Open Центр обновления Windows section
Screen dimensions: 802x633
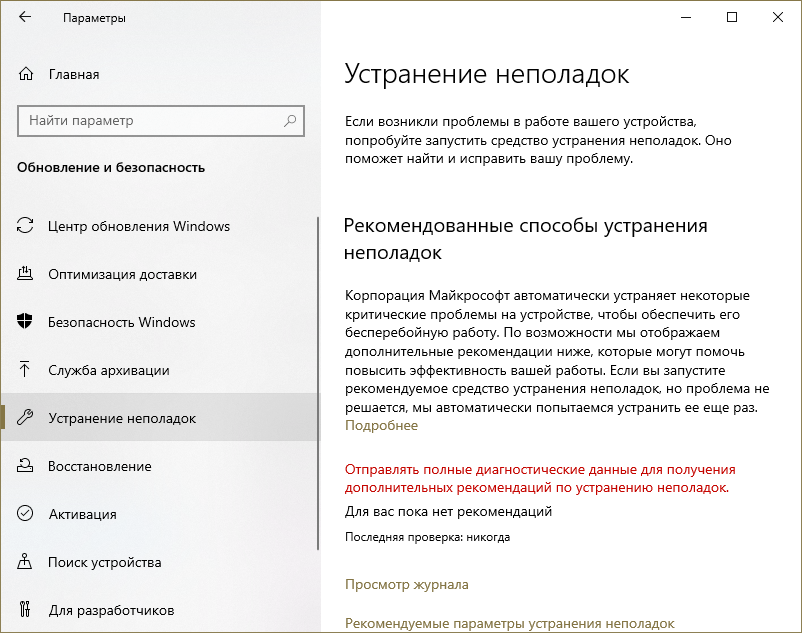(x=139, y=226)
